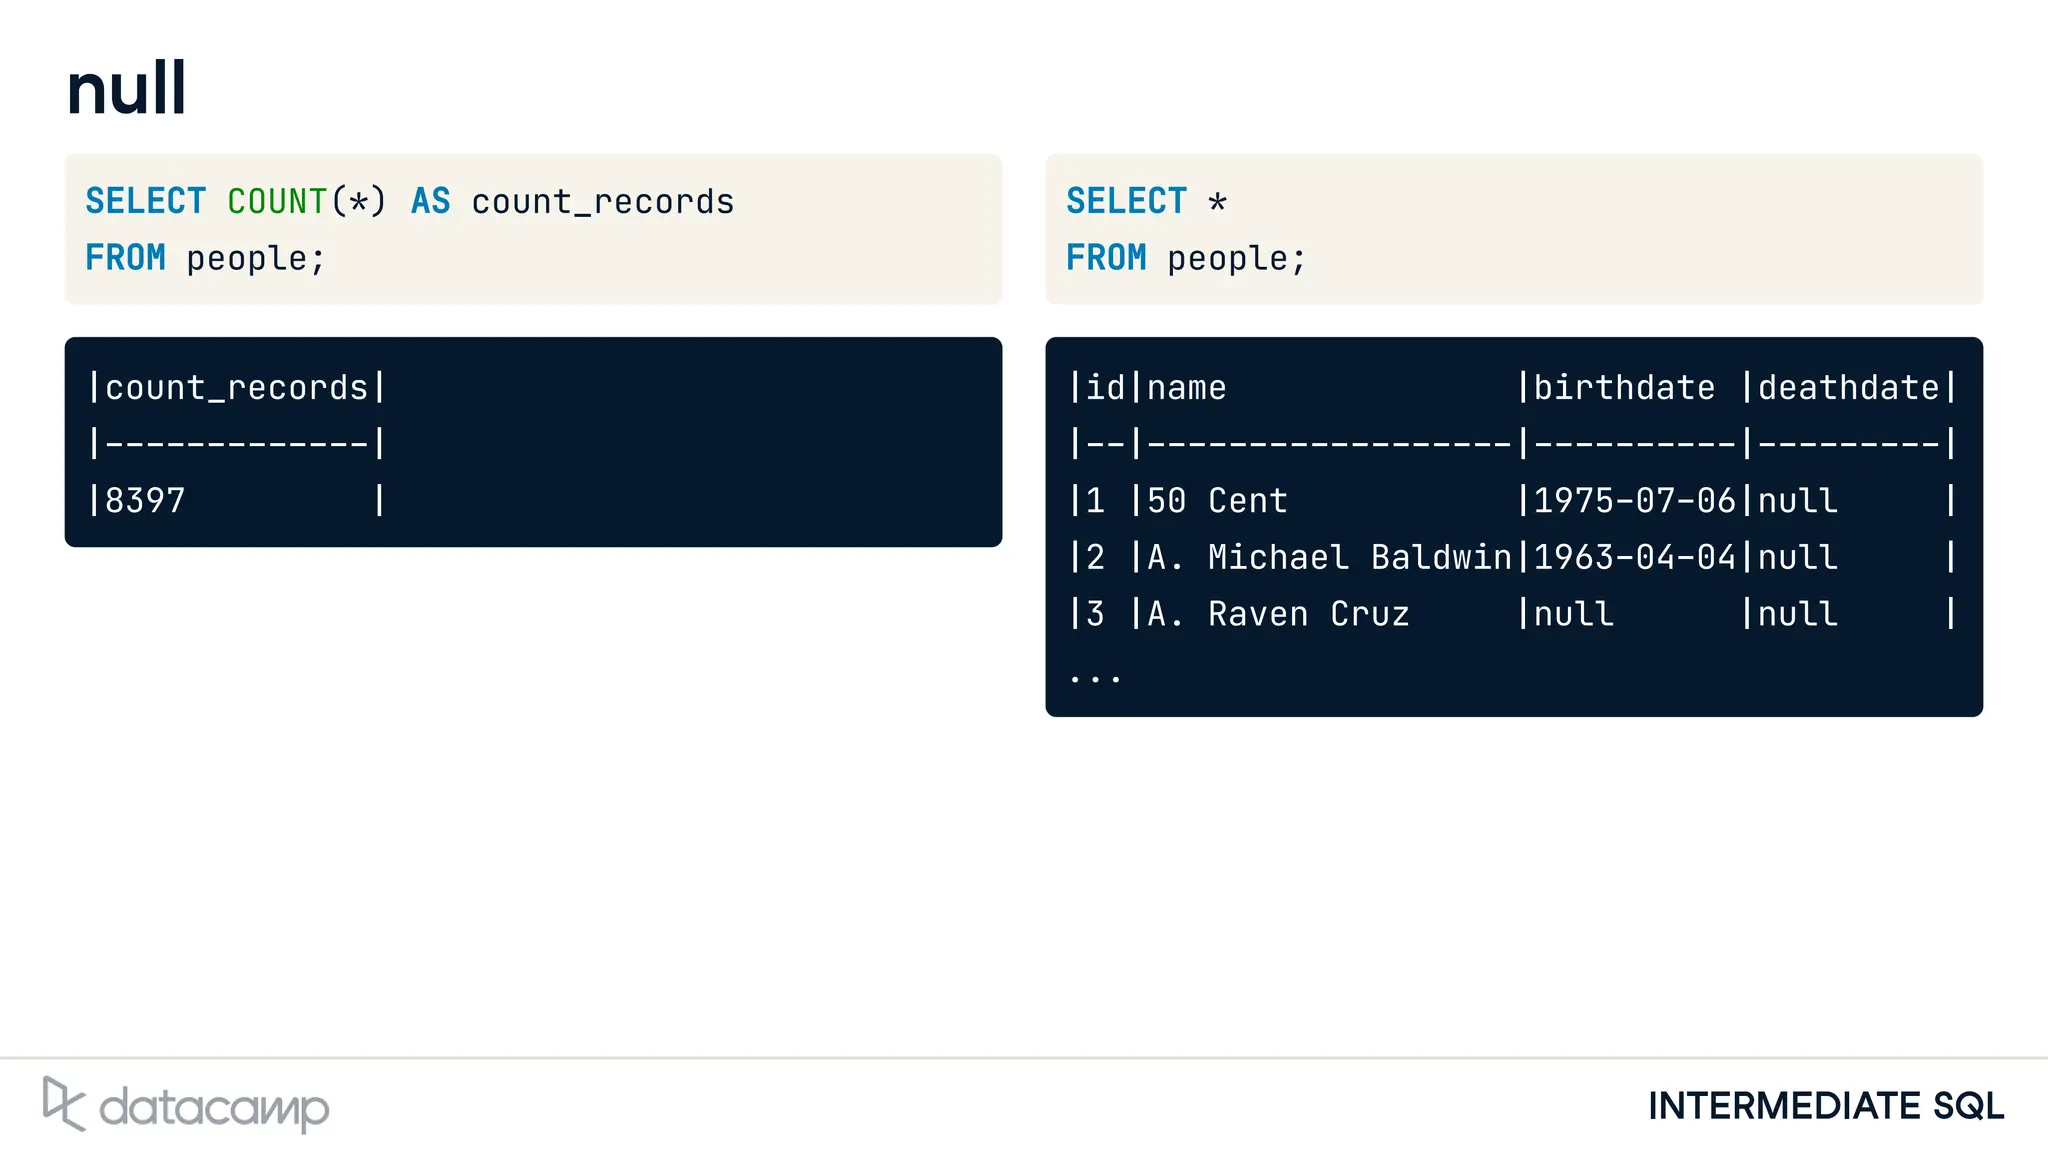Click the "A. Raven Cruz" name cell
Screen dimensions: 2048x1154
click(x=1278, y=614)
